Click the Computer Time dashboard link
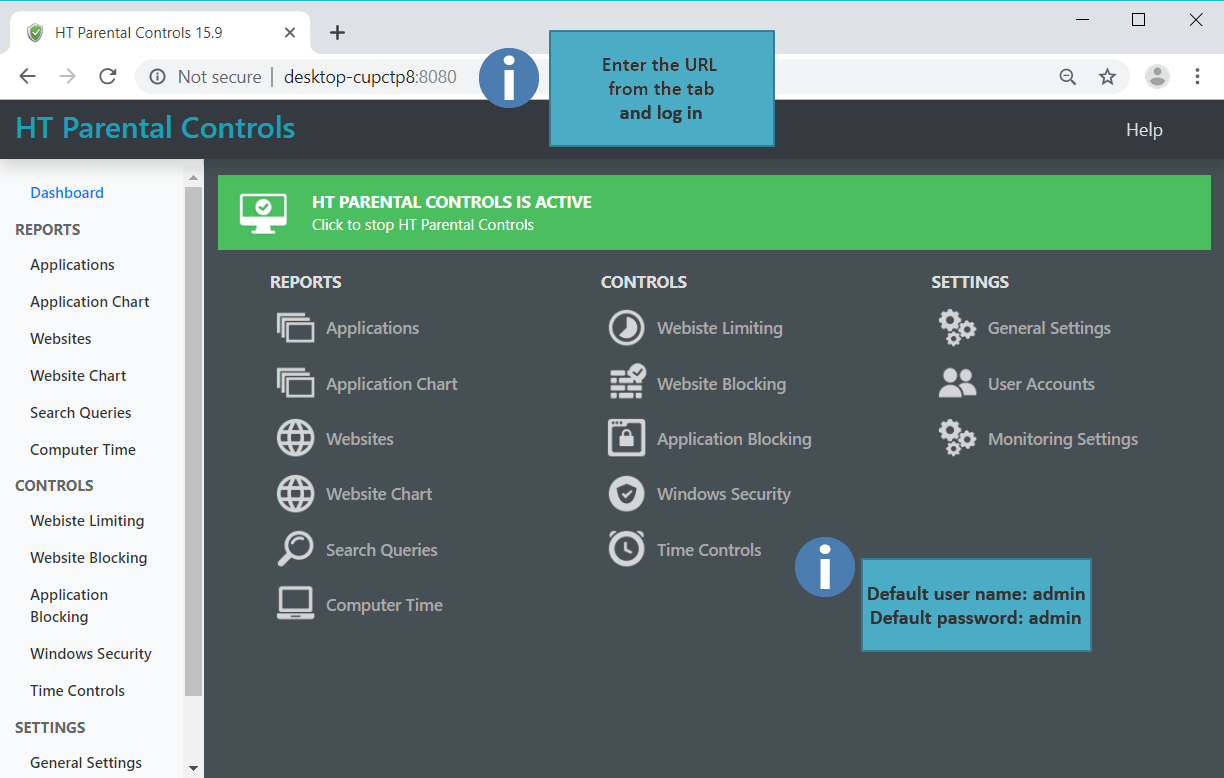 point(384,605)
